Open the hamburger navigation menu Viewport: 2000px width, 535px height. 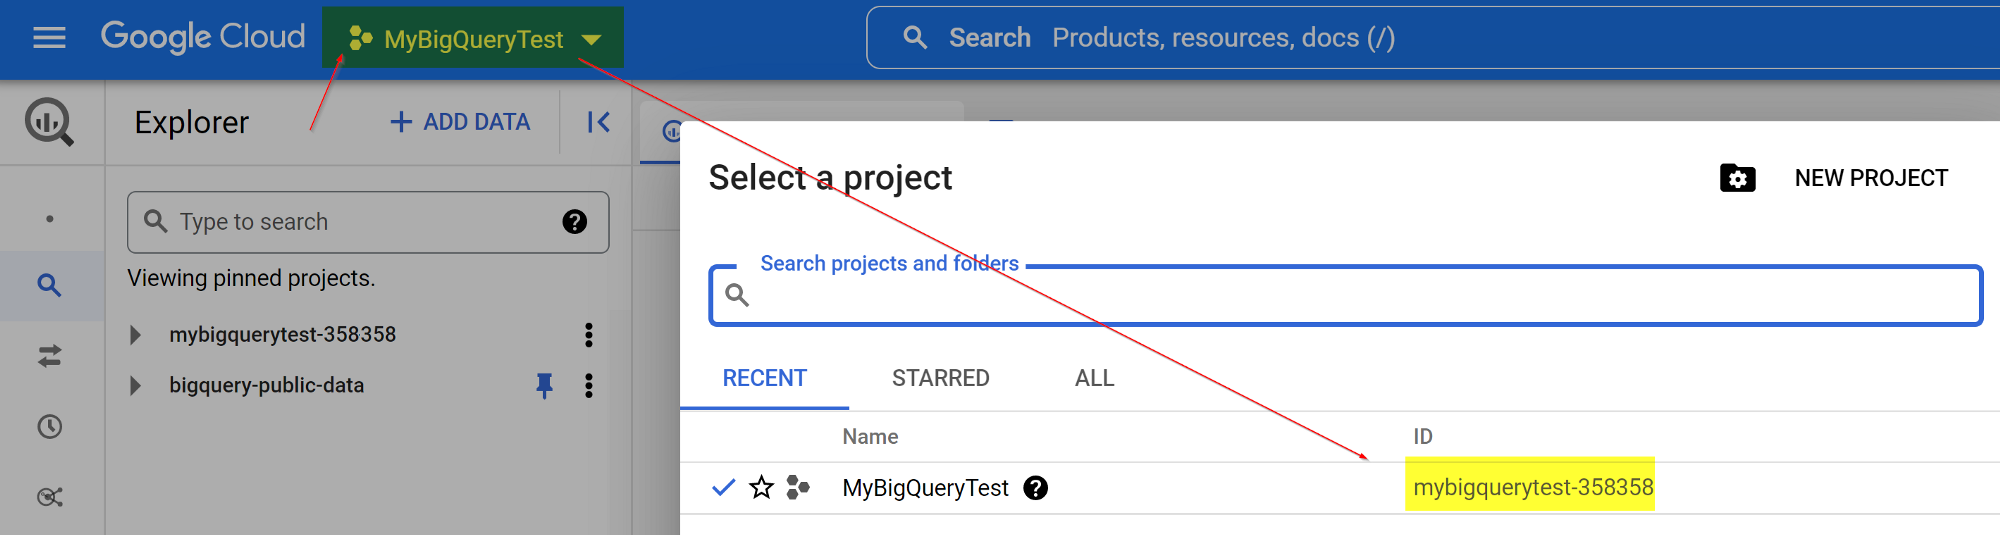pos(49,38)
